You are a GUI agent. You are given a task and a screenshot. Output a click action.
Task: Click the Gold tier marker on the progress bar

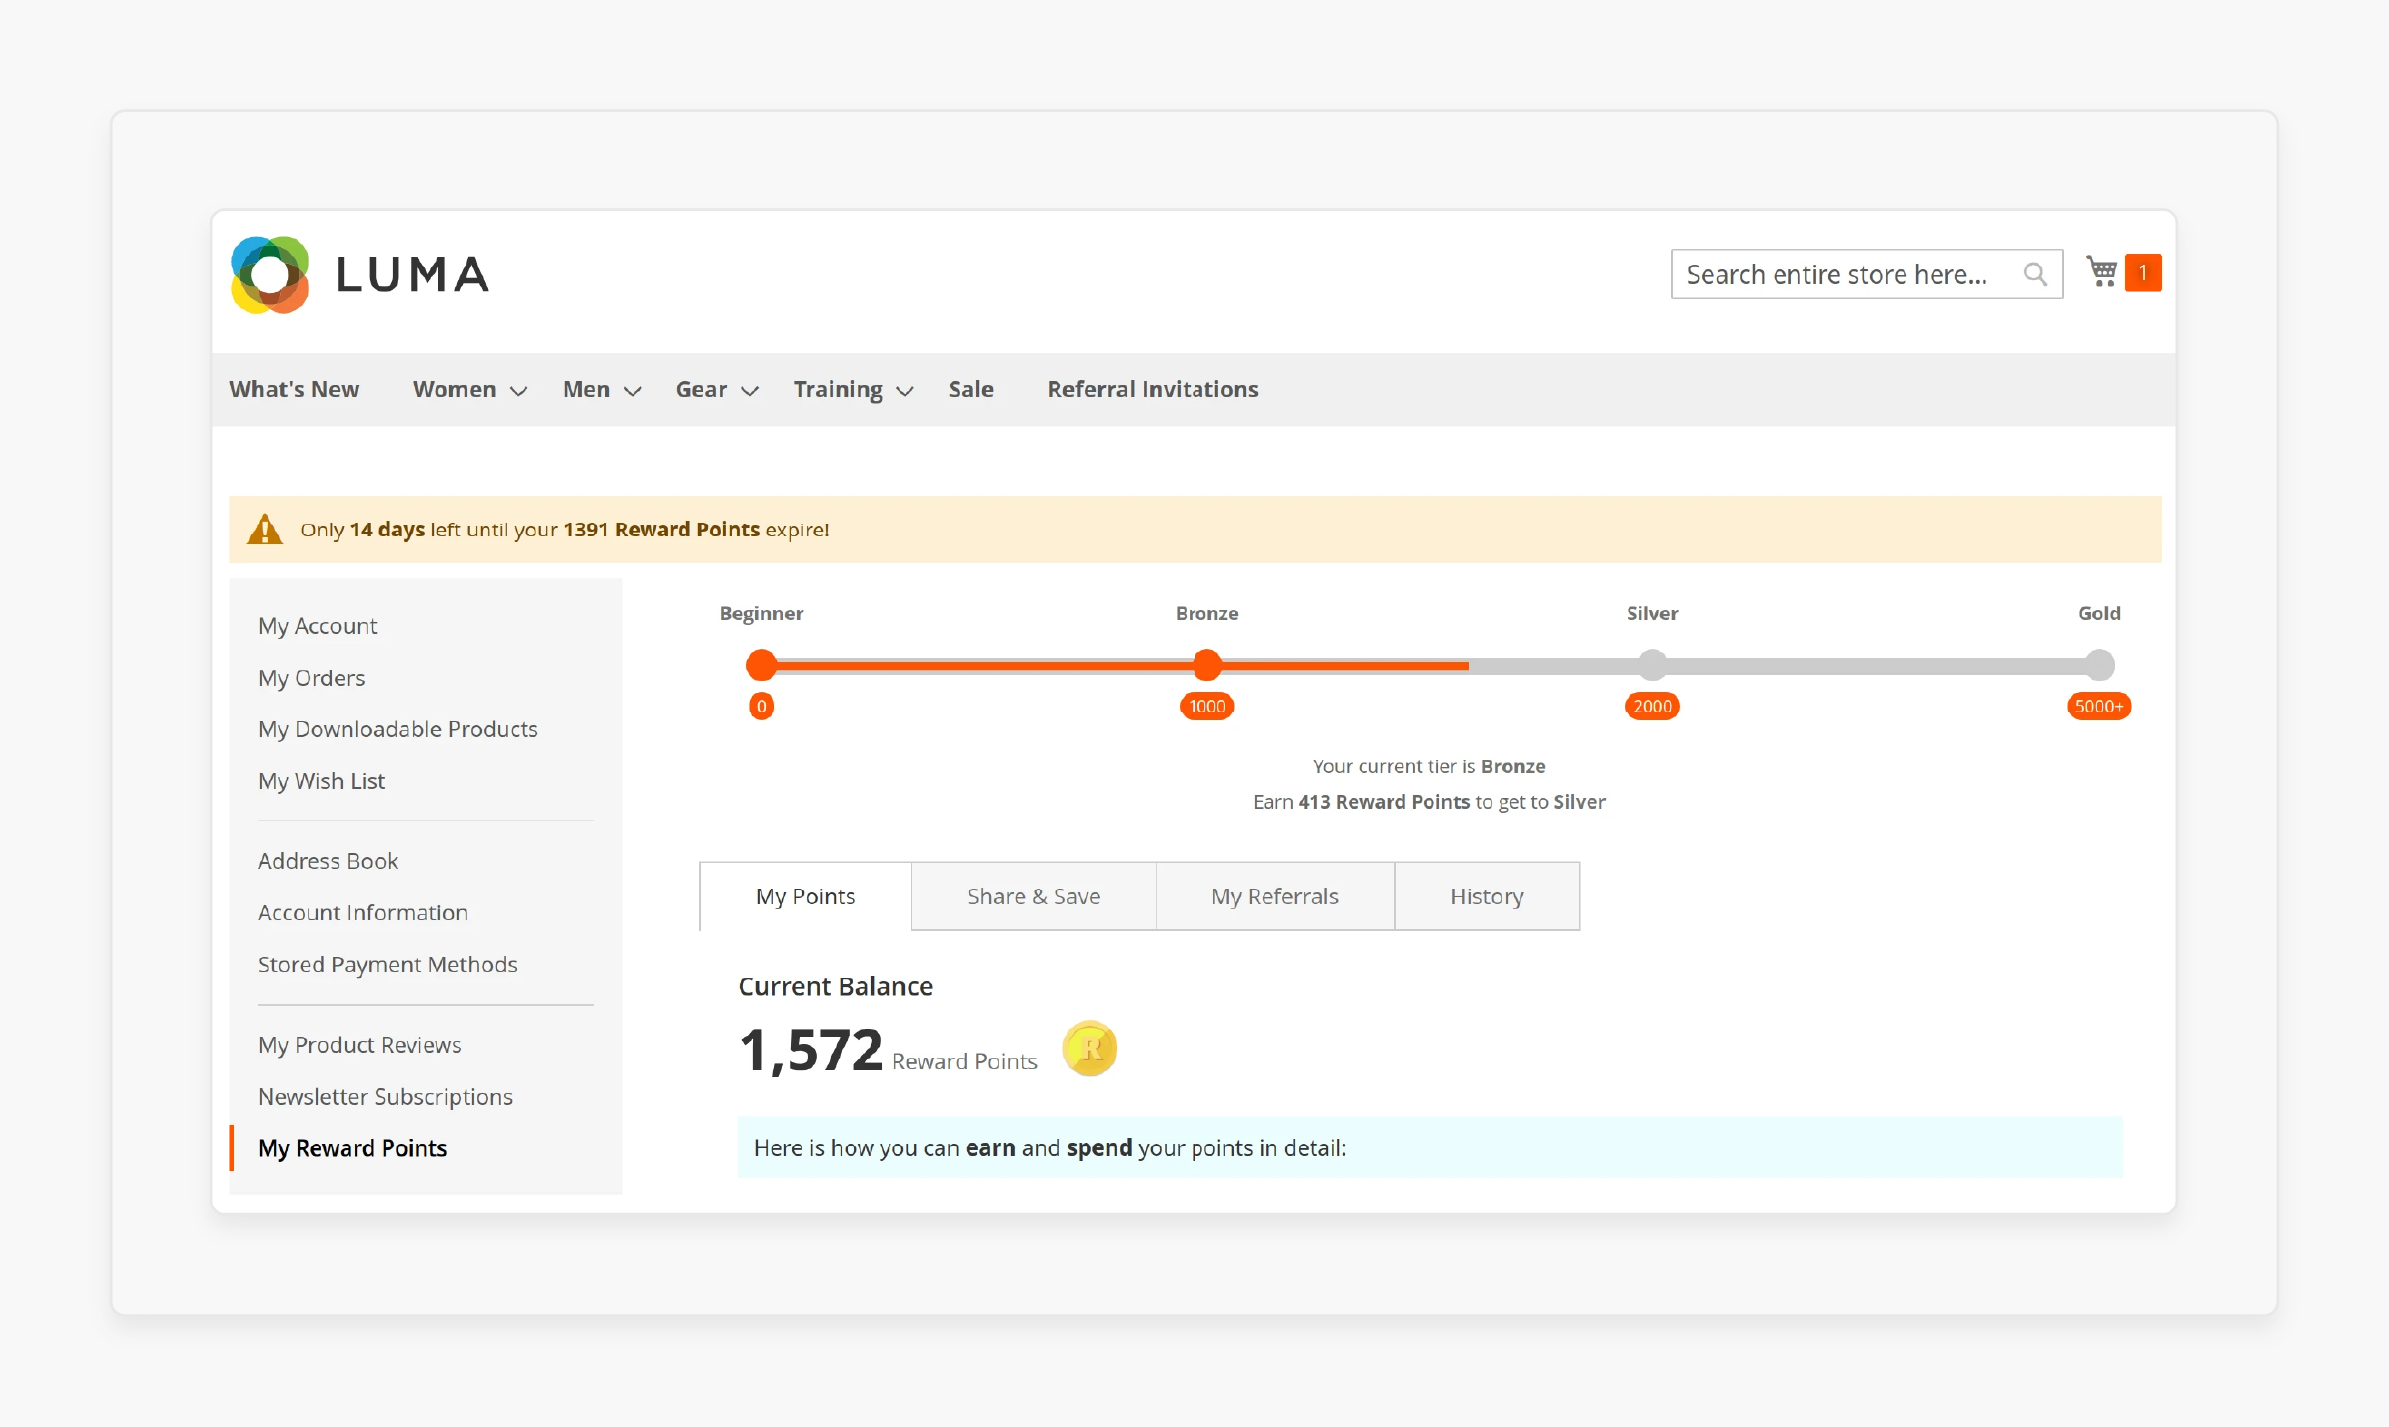(x=2099, y=664)
